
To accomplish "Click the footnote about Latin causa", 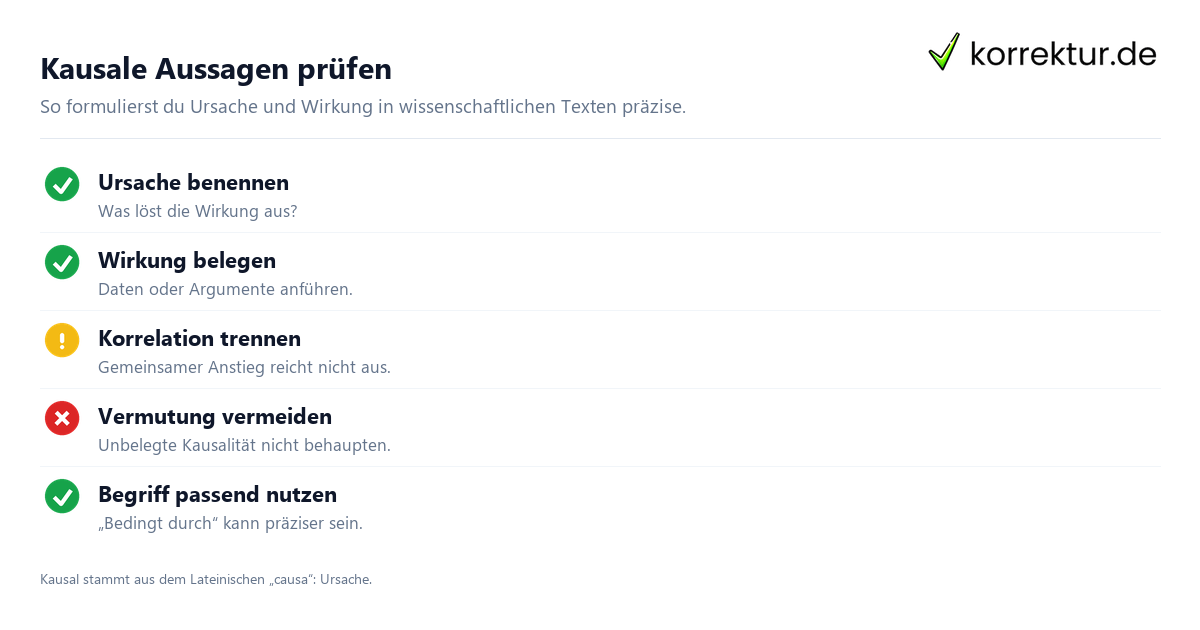I will pyautogui.click(x=206, y=580).
